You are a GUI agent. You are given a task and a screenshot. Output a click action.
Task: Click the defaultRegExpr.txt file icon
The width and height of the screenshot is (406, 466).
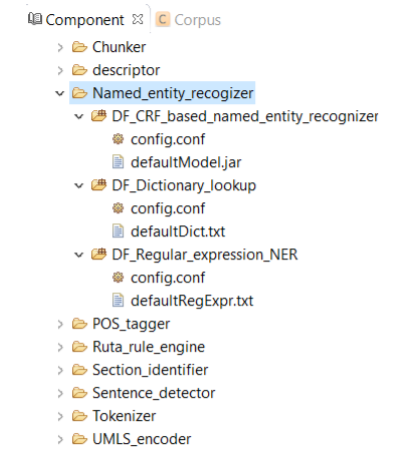(118, 301)
